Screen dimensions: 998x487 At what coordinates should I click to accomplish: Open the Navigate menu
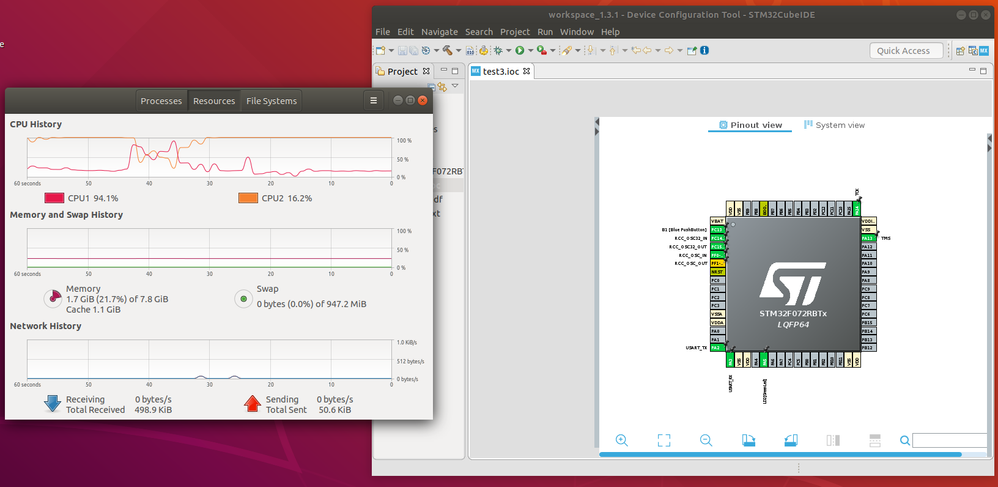coord(439,32)
